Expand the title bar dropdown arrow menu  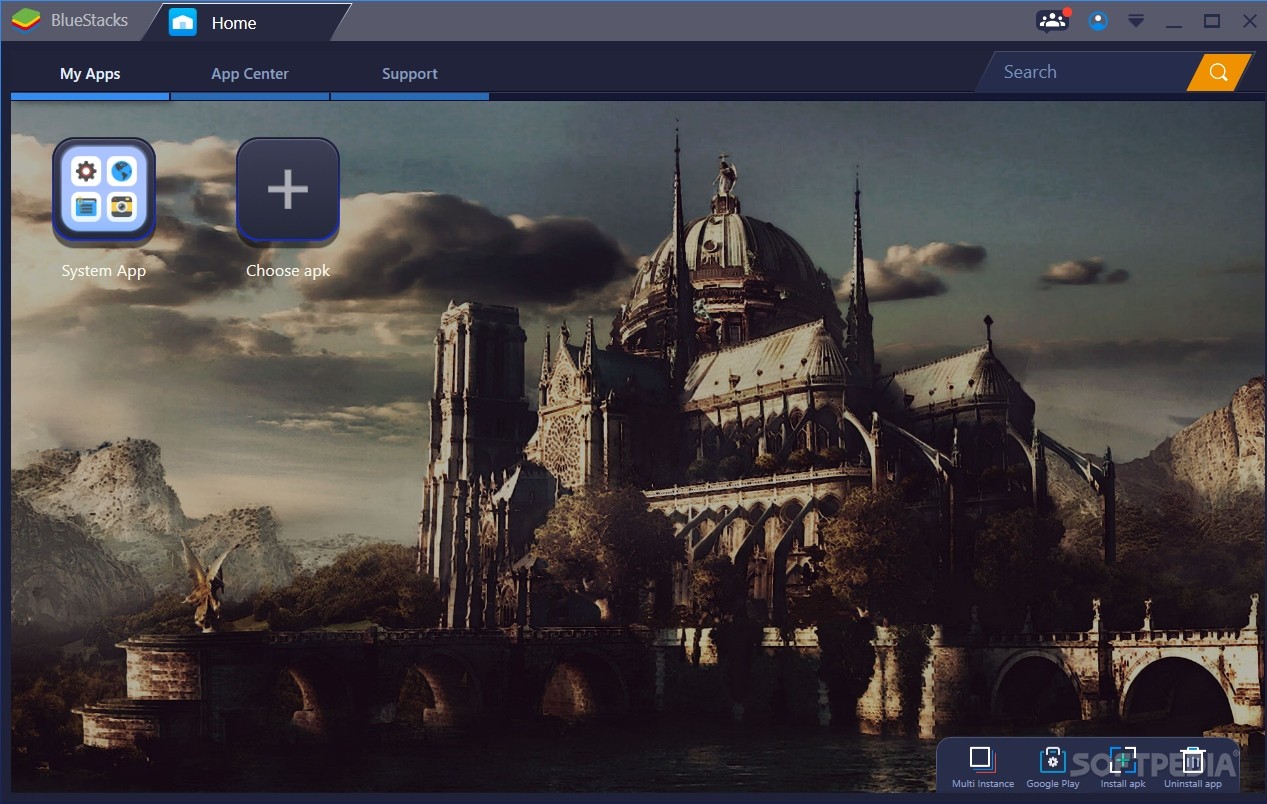tap(1136, 21)
